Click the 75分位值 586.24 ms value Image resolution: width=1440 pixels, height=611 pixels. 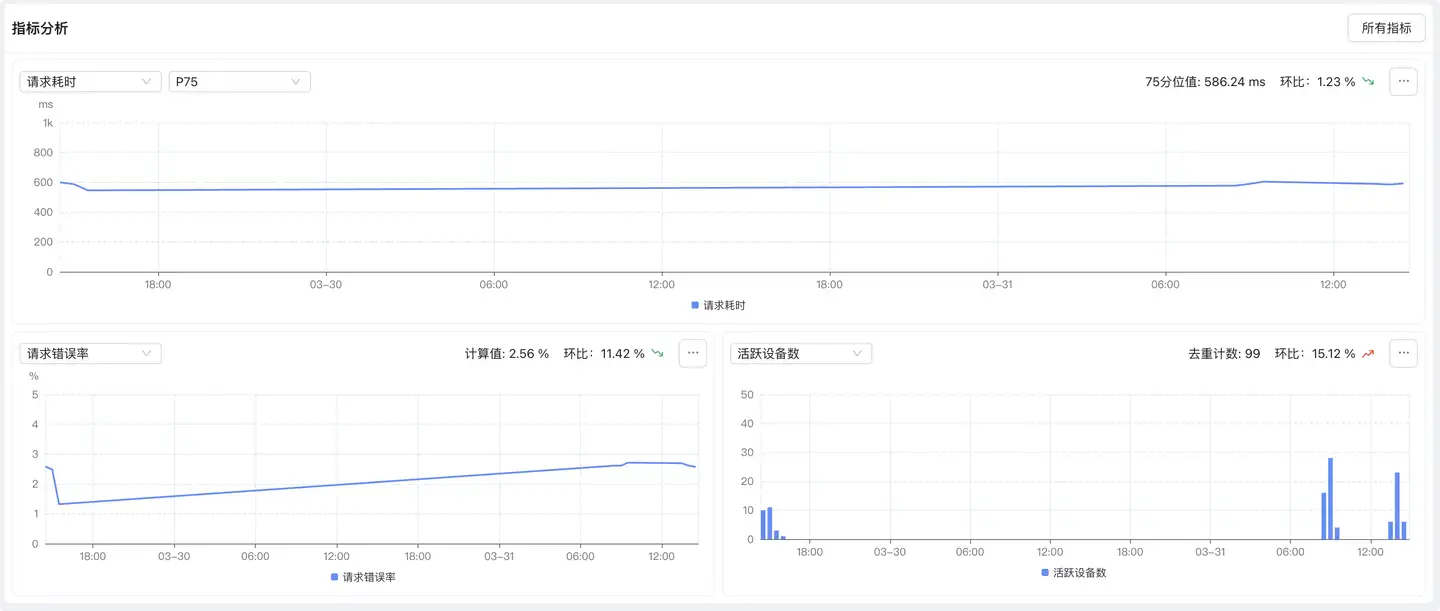click(1204, 82)
